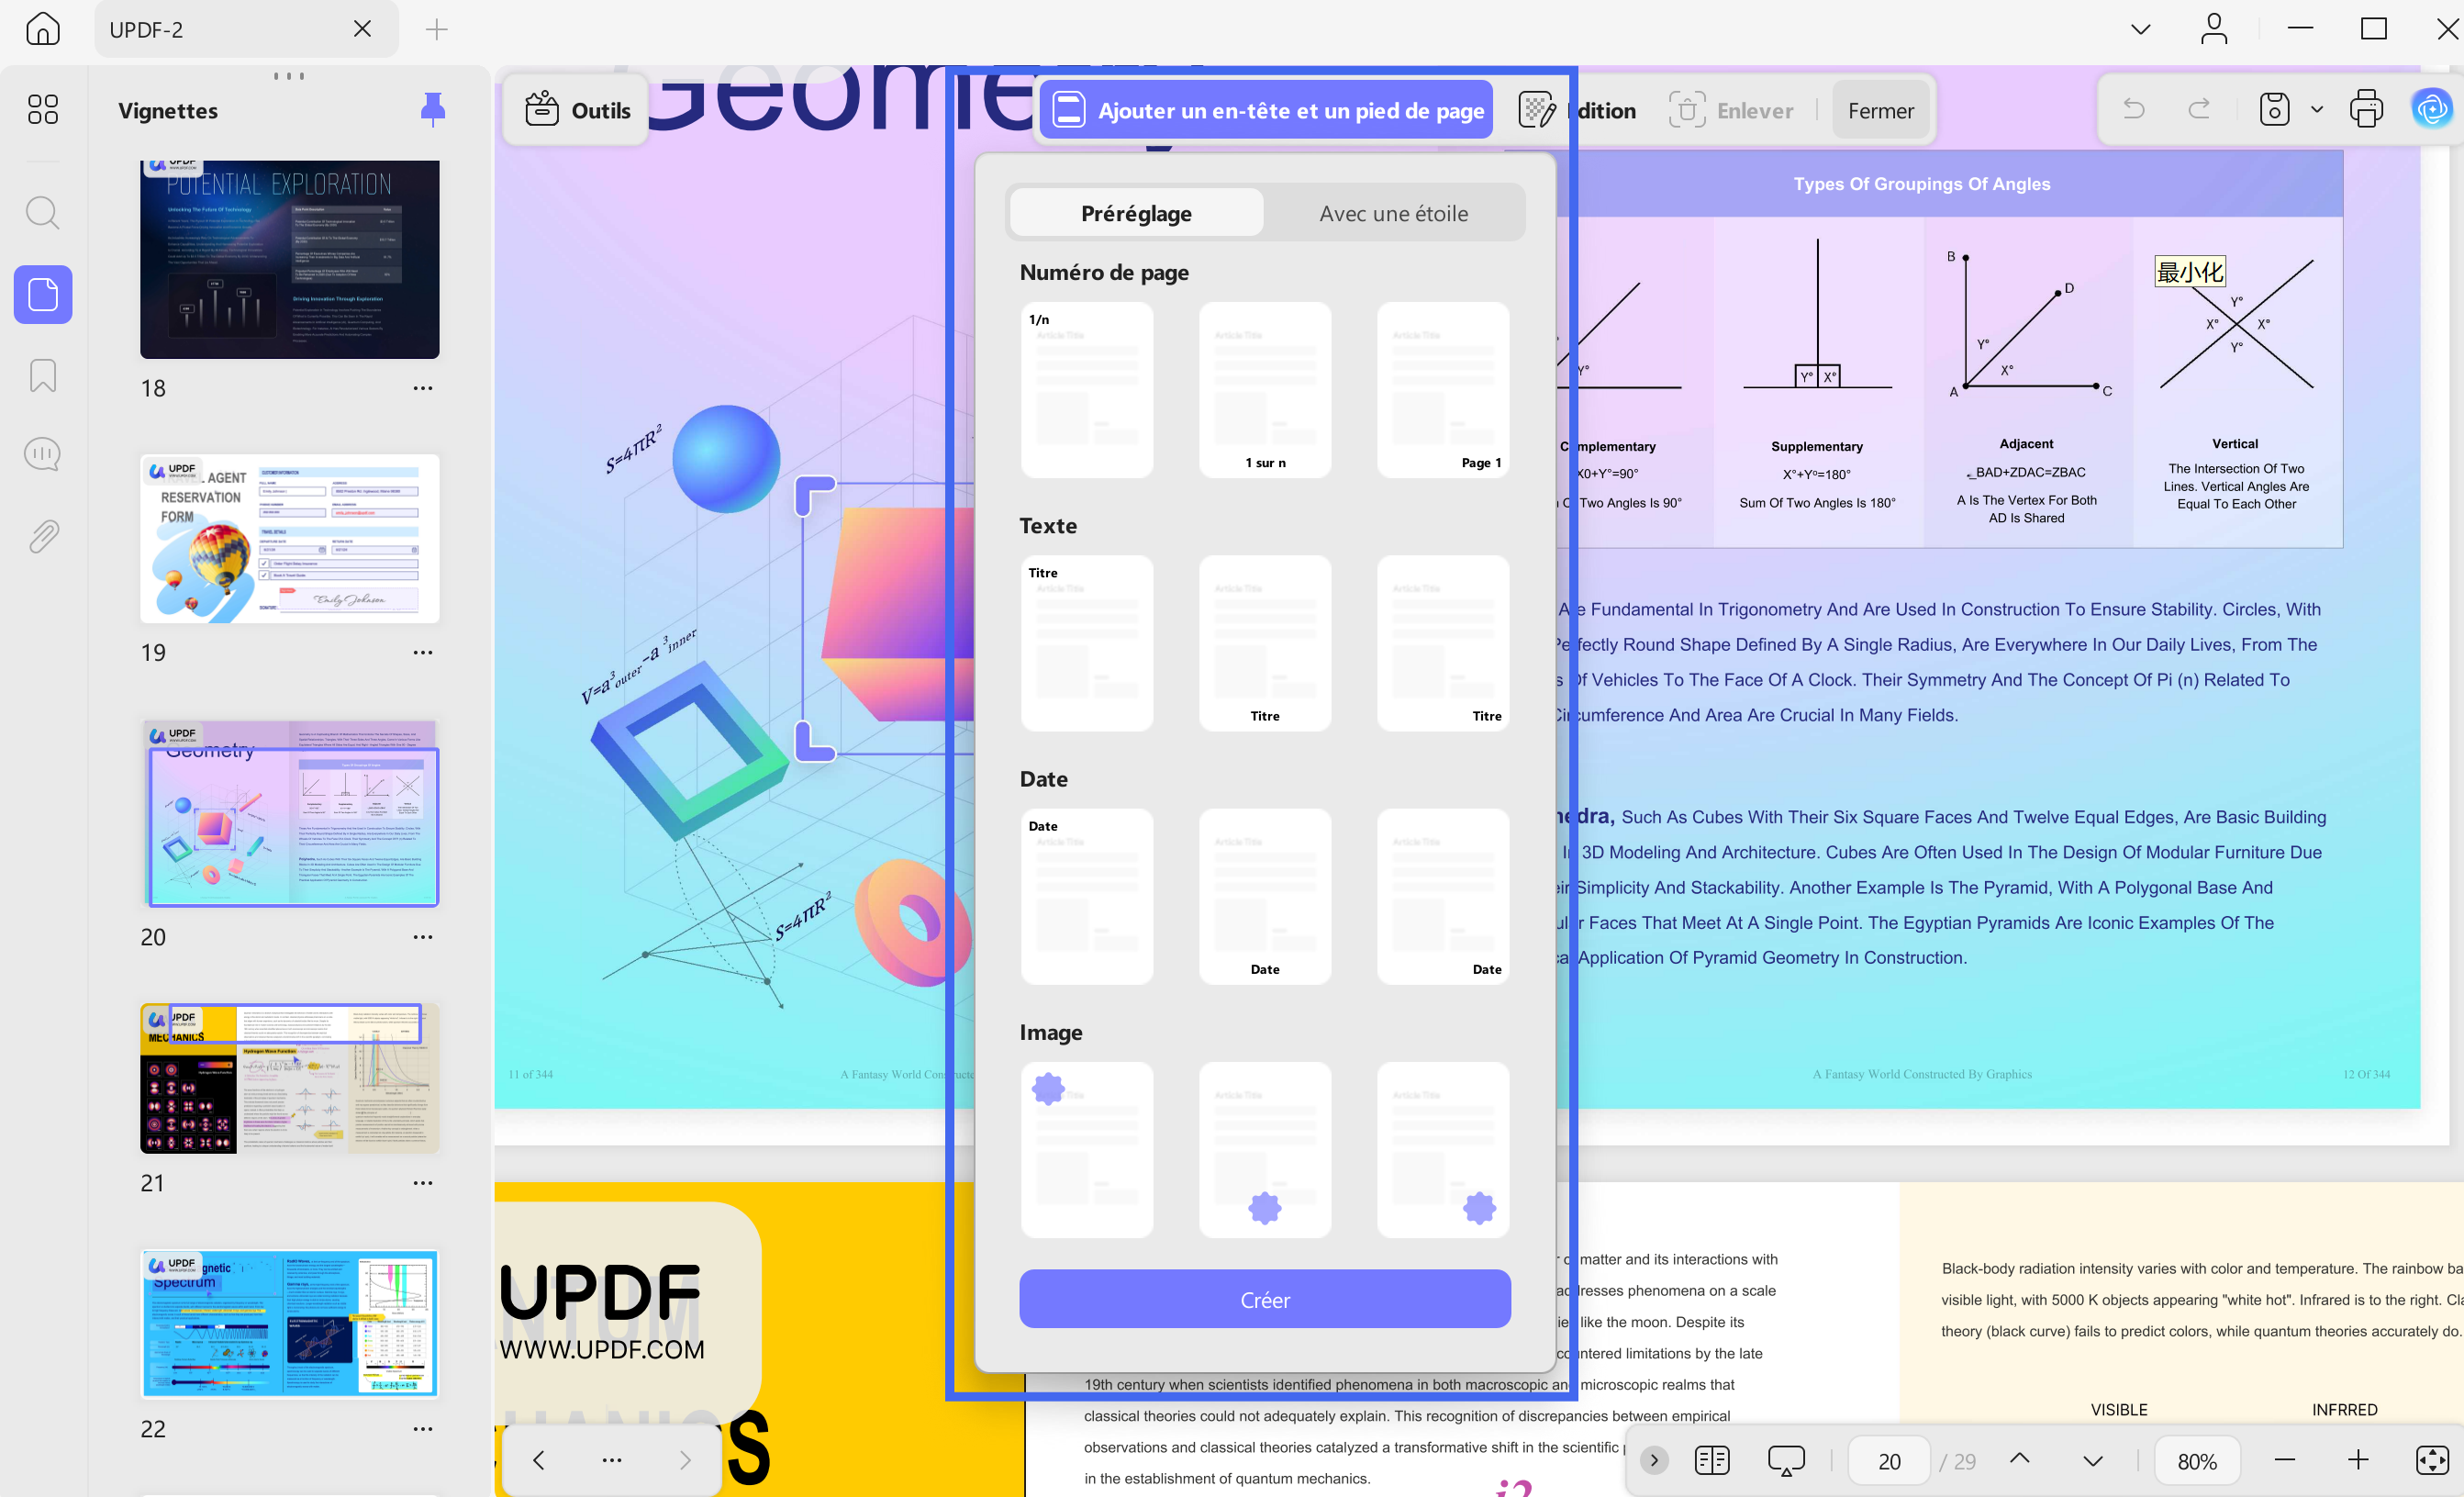Select the Titre bottom-right text preset
Viewport: 2464px width, 1497px height.
(1443, 643)
